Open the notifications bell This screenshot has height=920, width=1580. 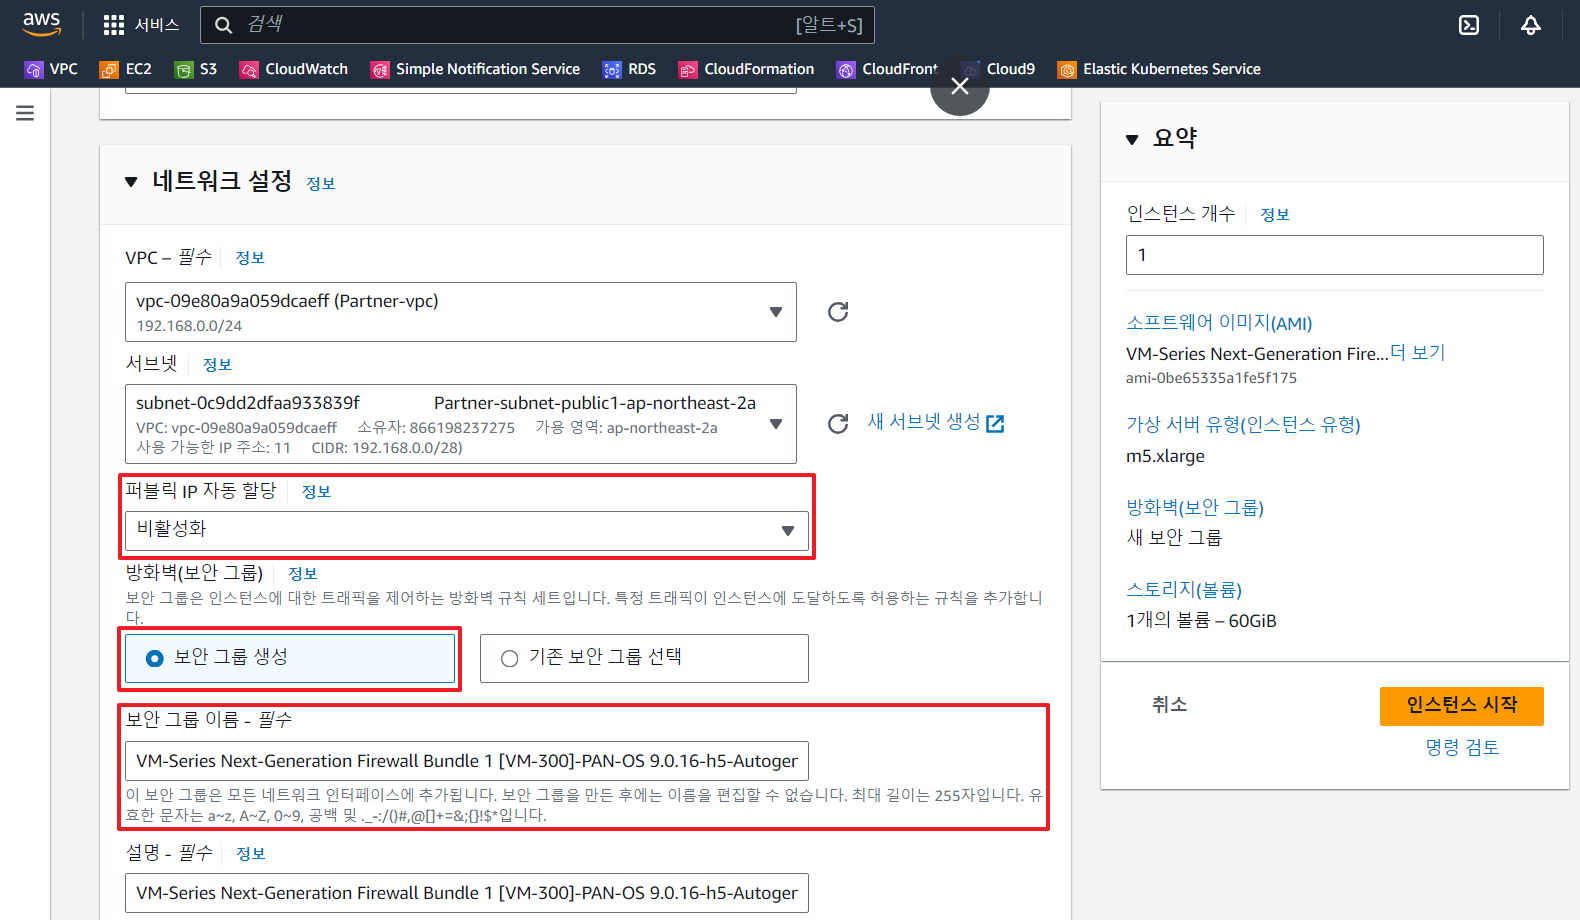1531,25
